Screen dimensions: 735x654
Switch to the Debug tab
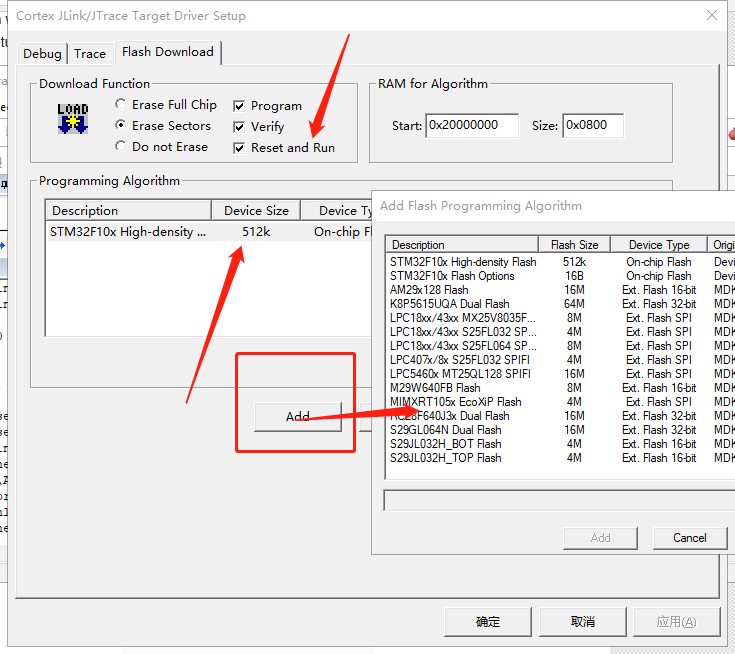[x=42, y=53]
